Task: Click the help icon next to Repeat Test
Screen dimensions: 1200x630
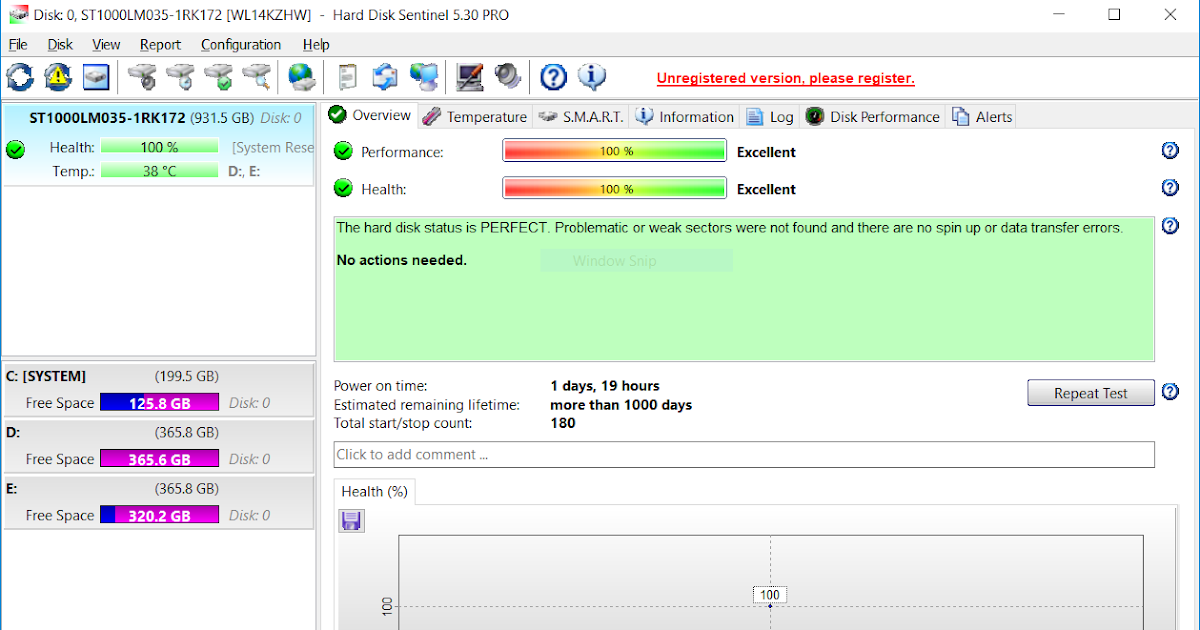Action: pyautogui.click(x=1171, y=392)
